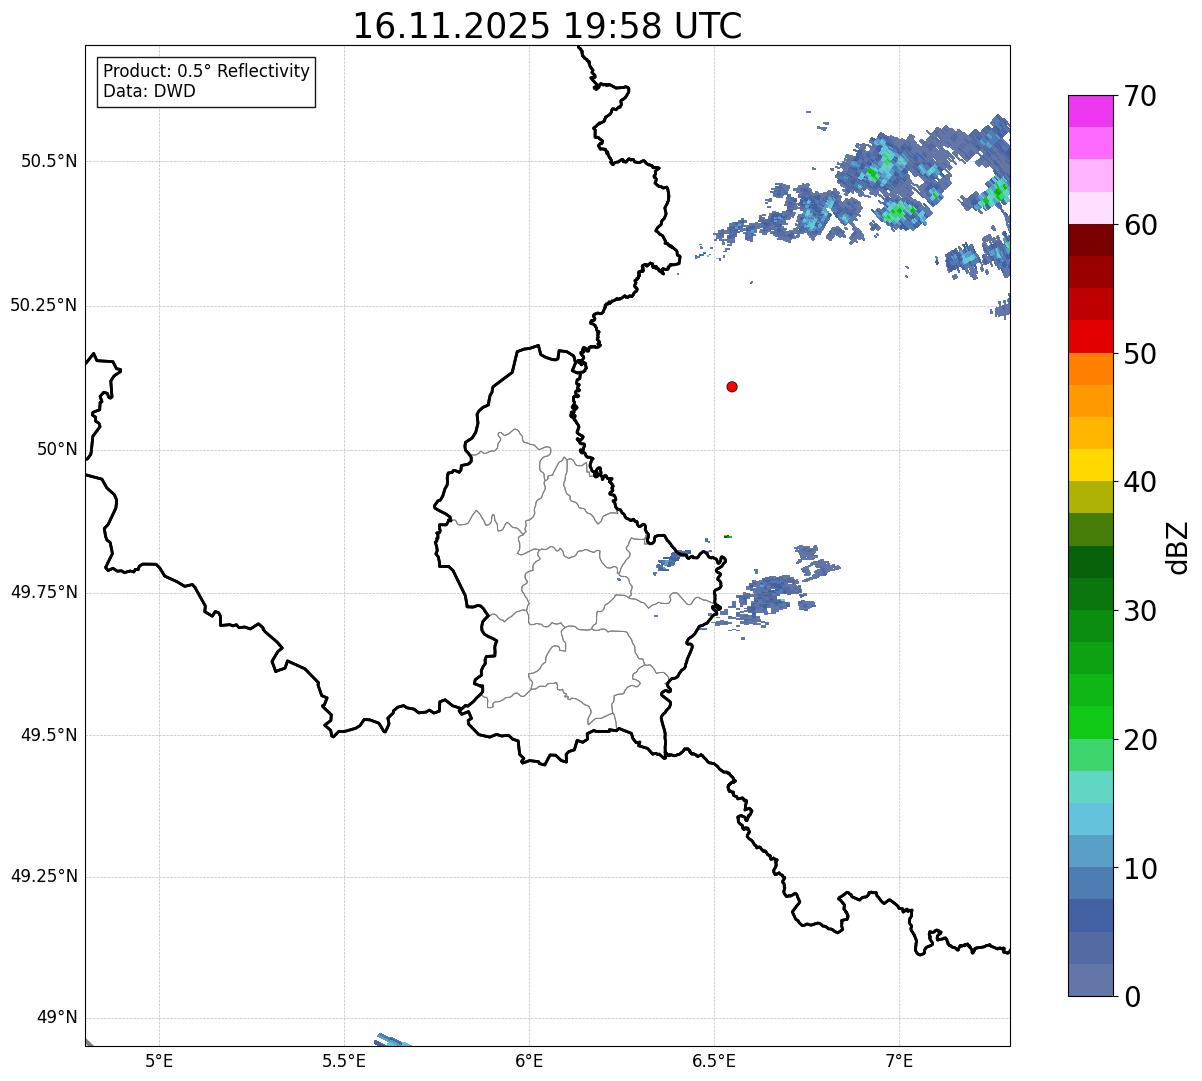
Task: Click the 49°N latitude label
Action: tap(57, 1018)
